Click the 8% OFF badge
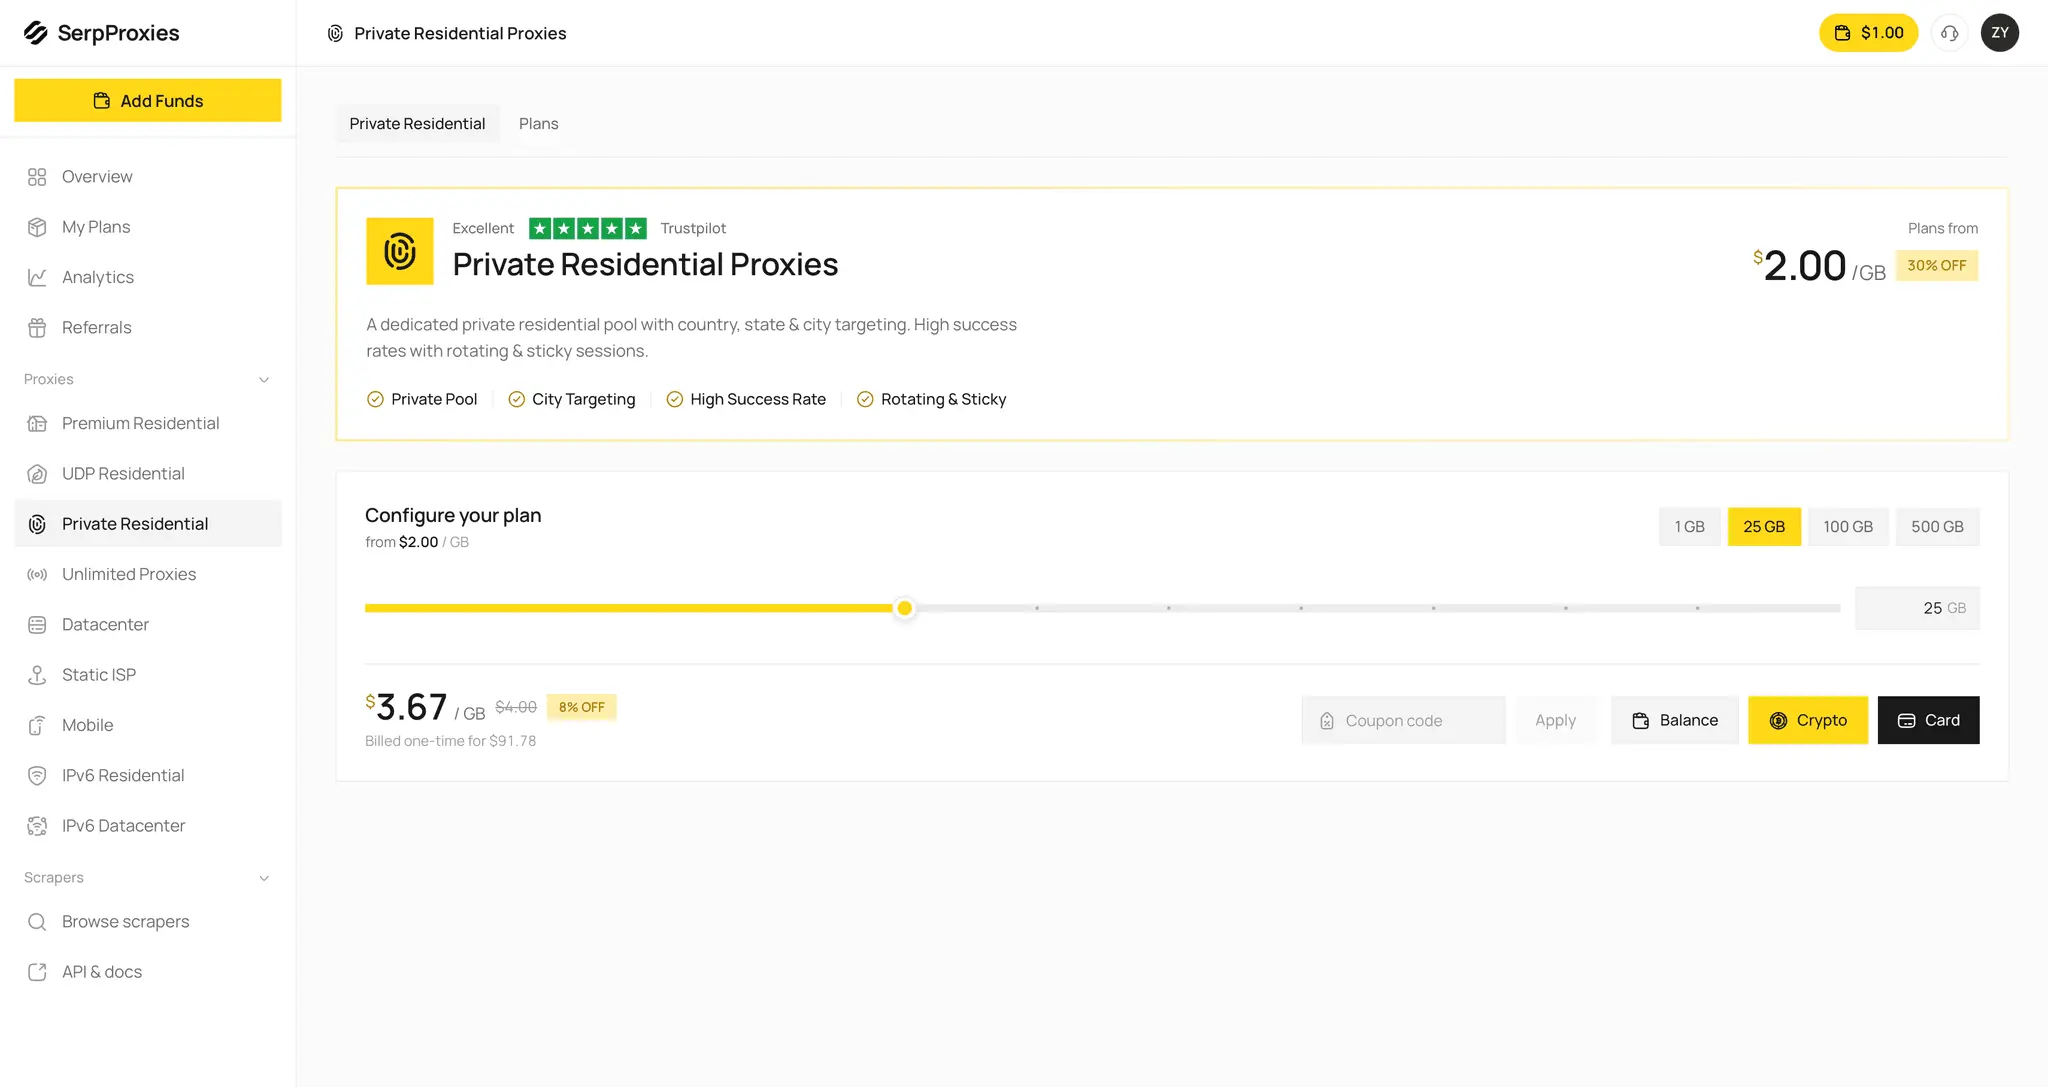 pyautogui.click(x=582, y=707)
